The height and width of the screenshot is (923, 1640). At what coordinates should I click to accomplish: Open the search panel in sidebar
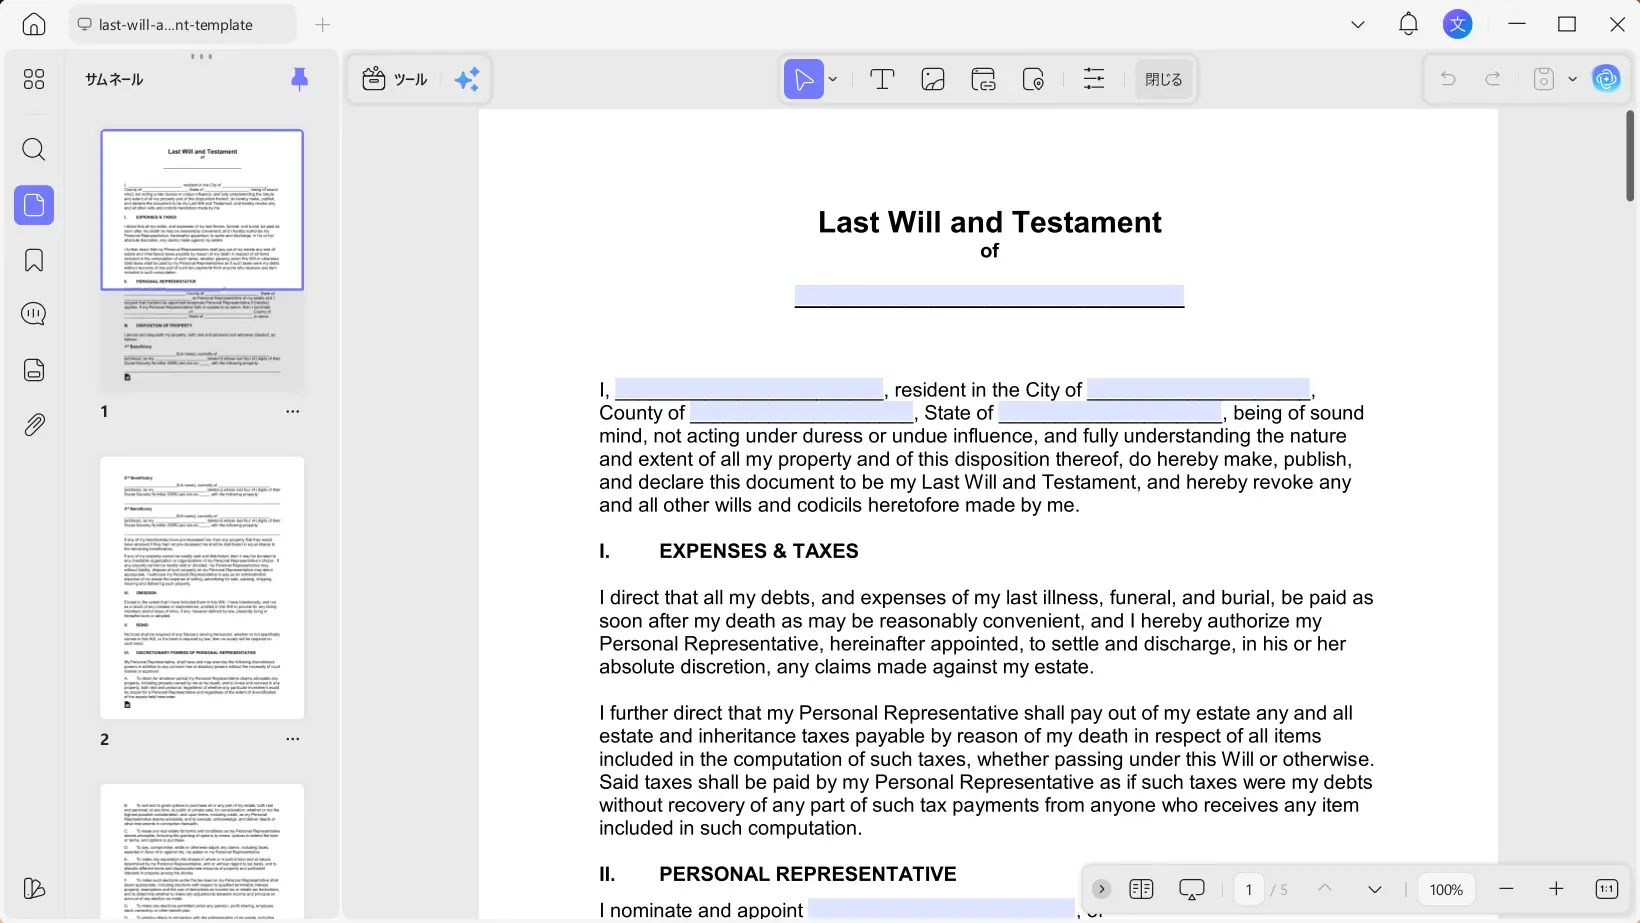(34, 150)
